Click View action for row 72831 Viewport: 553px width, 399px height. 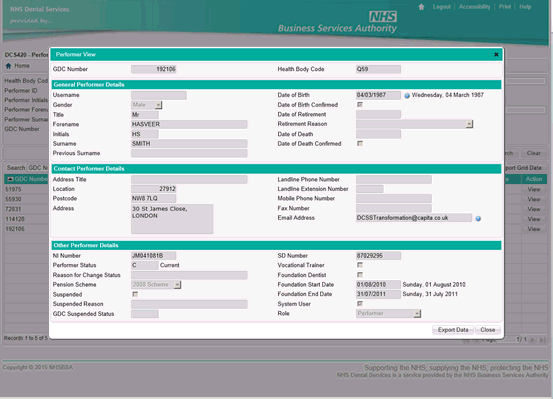click(534, 209)
